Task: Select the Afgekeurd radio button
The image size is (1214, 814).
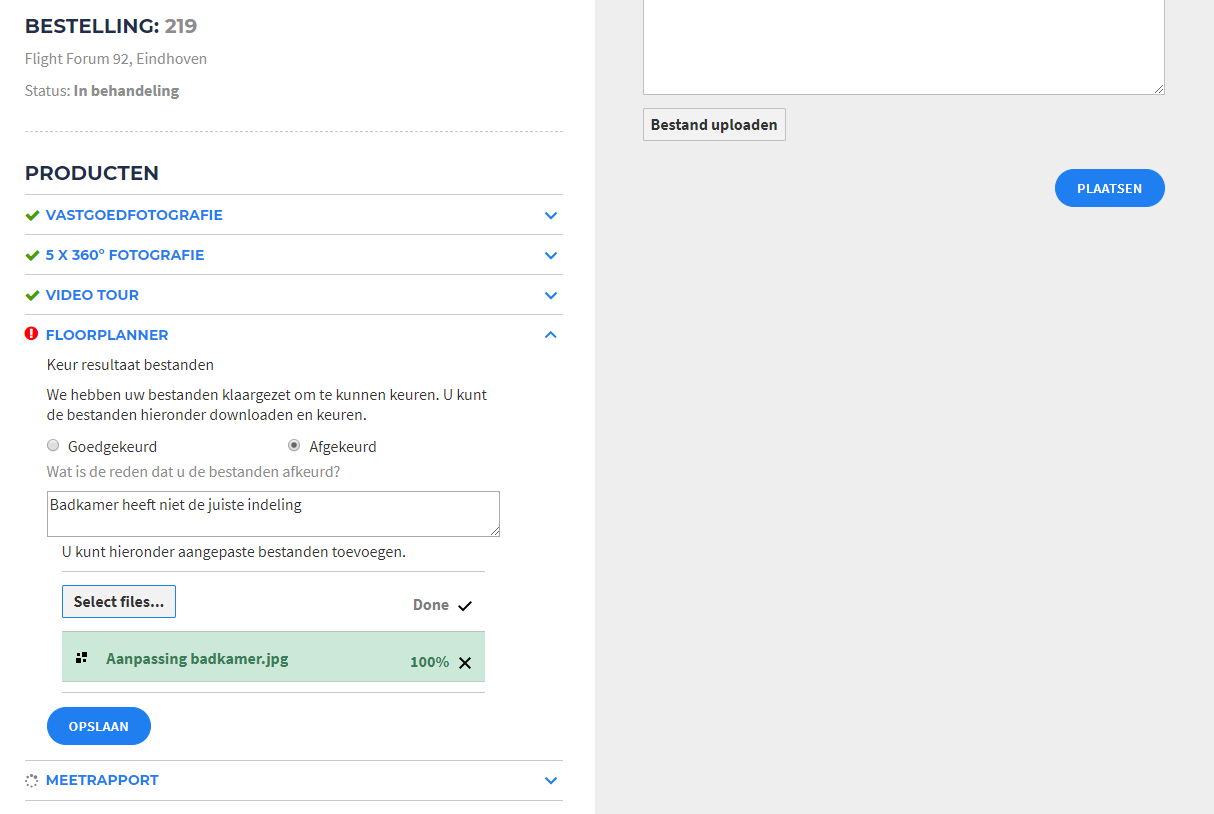Action: coord(294,446)
